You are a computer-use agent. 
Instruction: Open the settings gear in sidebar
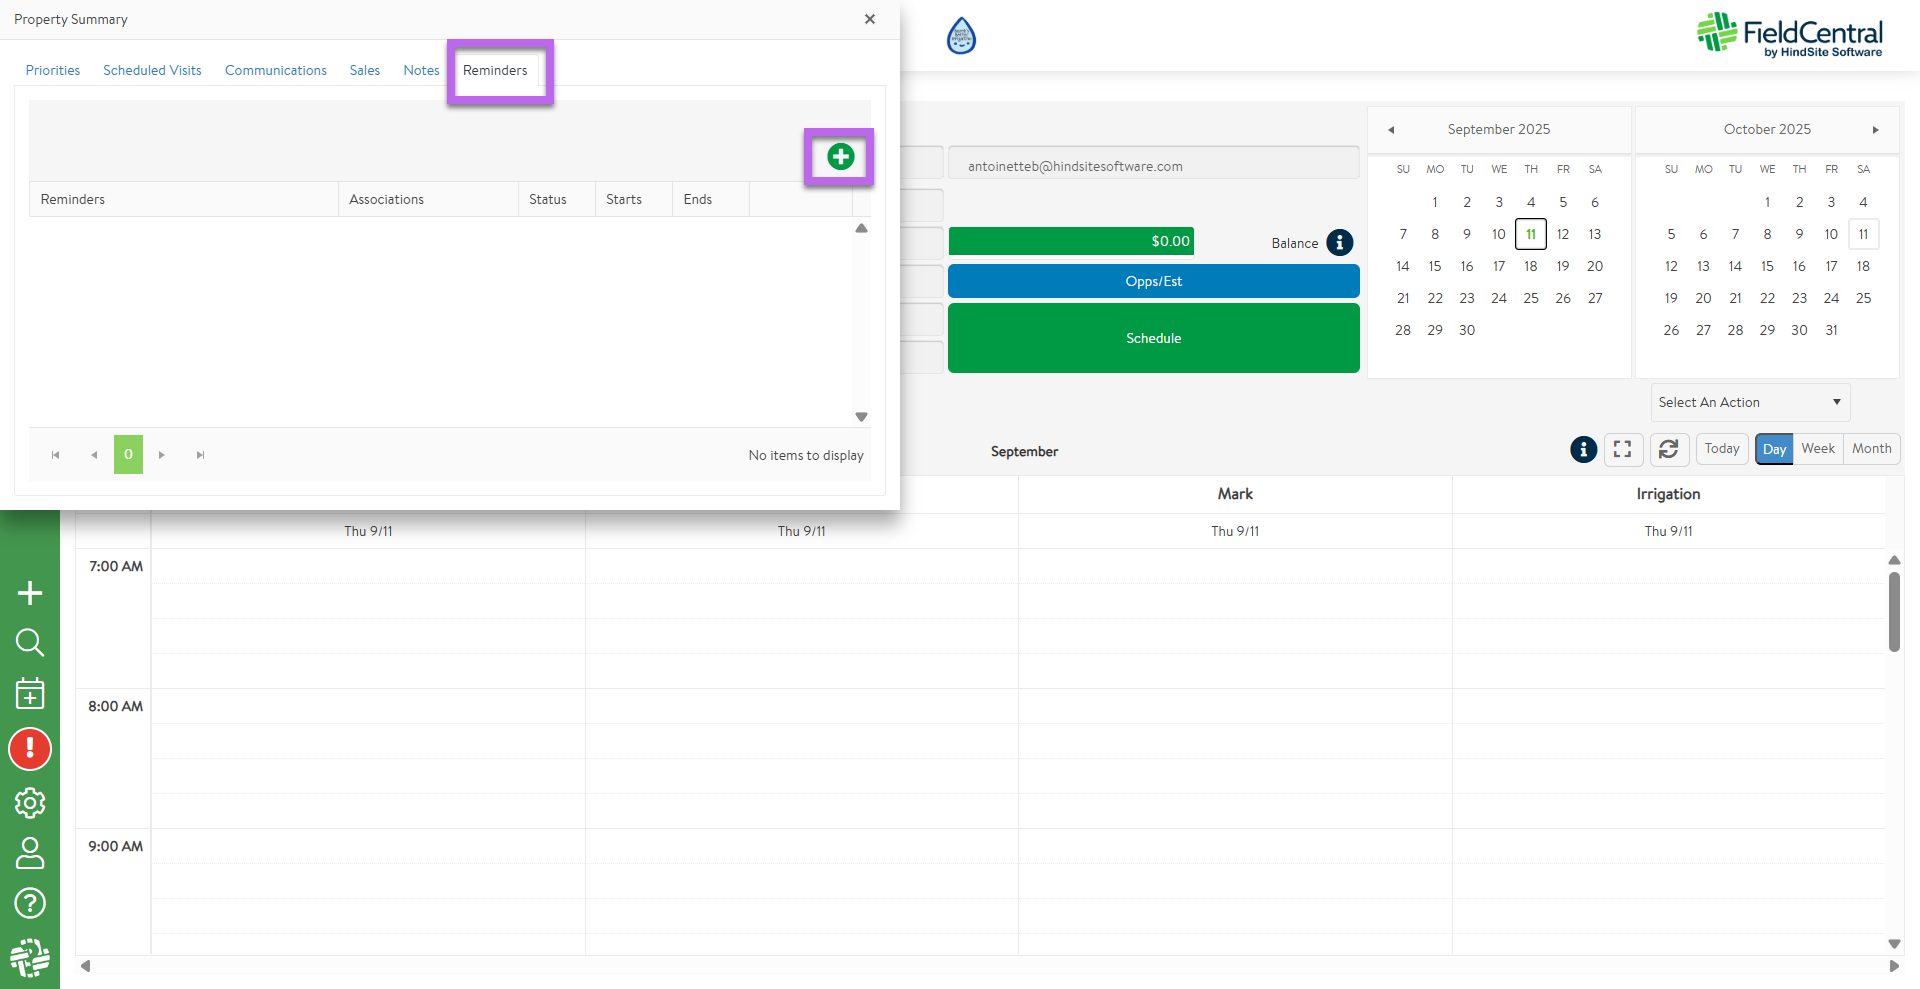[x=30, y=802]
